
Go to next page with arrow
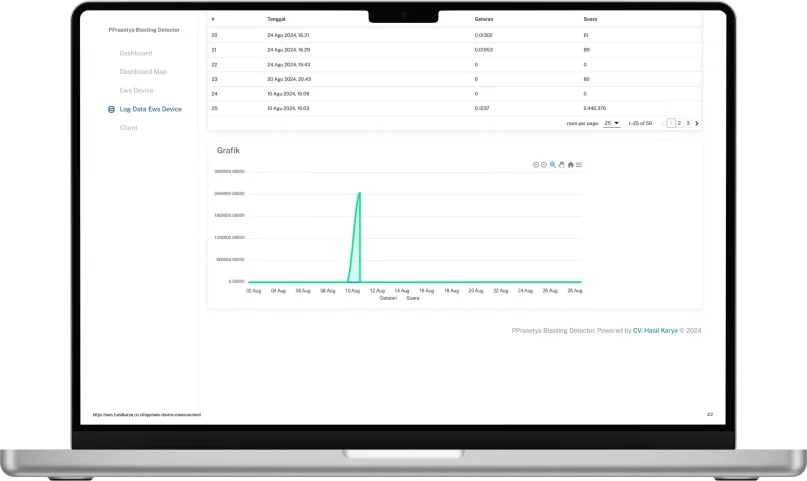697,123
